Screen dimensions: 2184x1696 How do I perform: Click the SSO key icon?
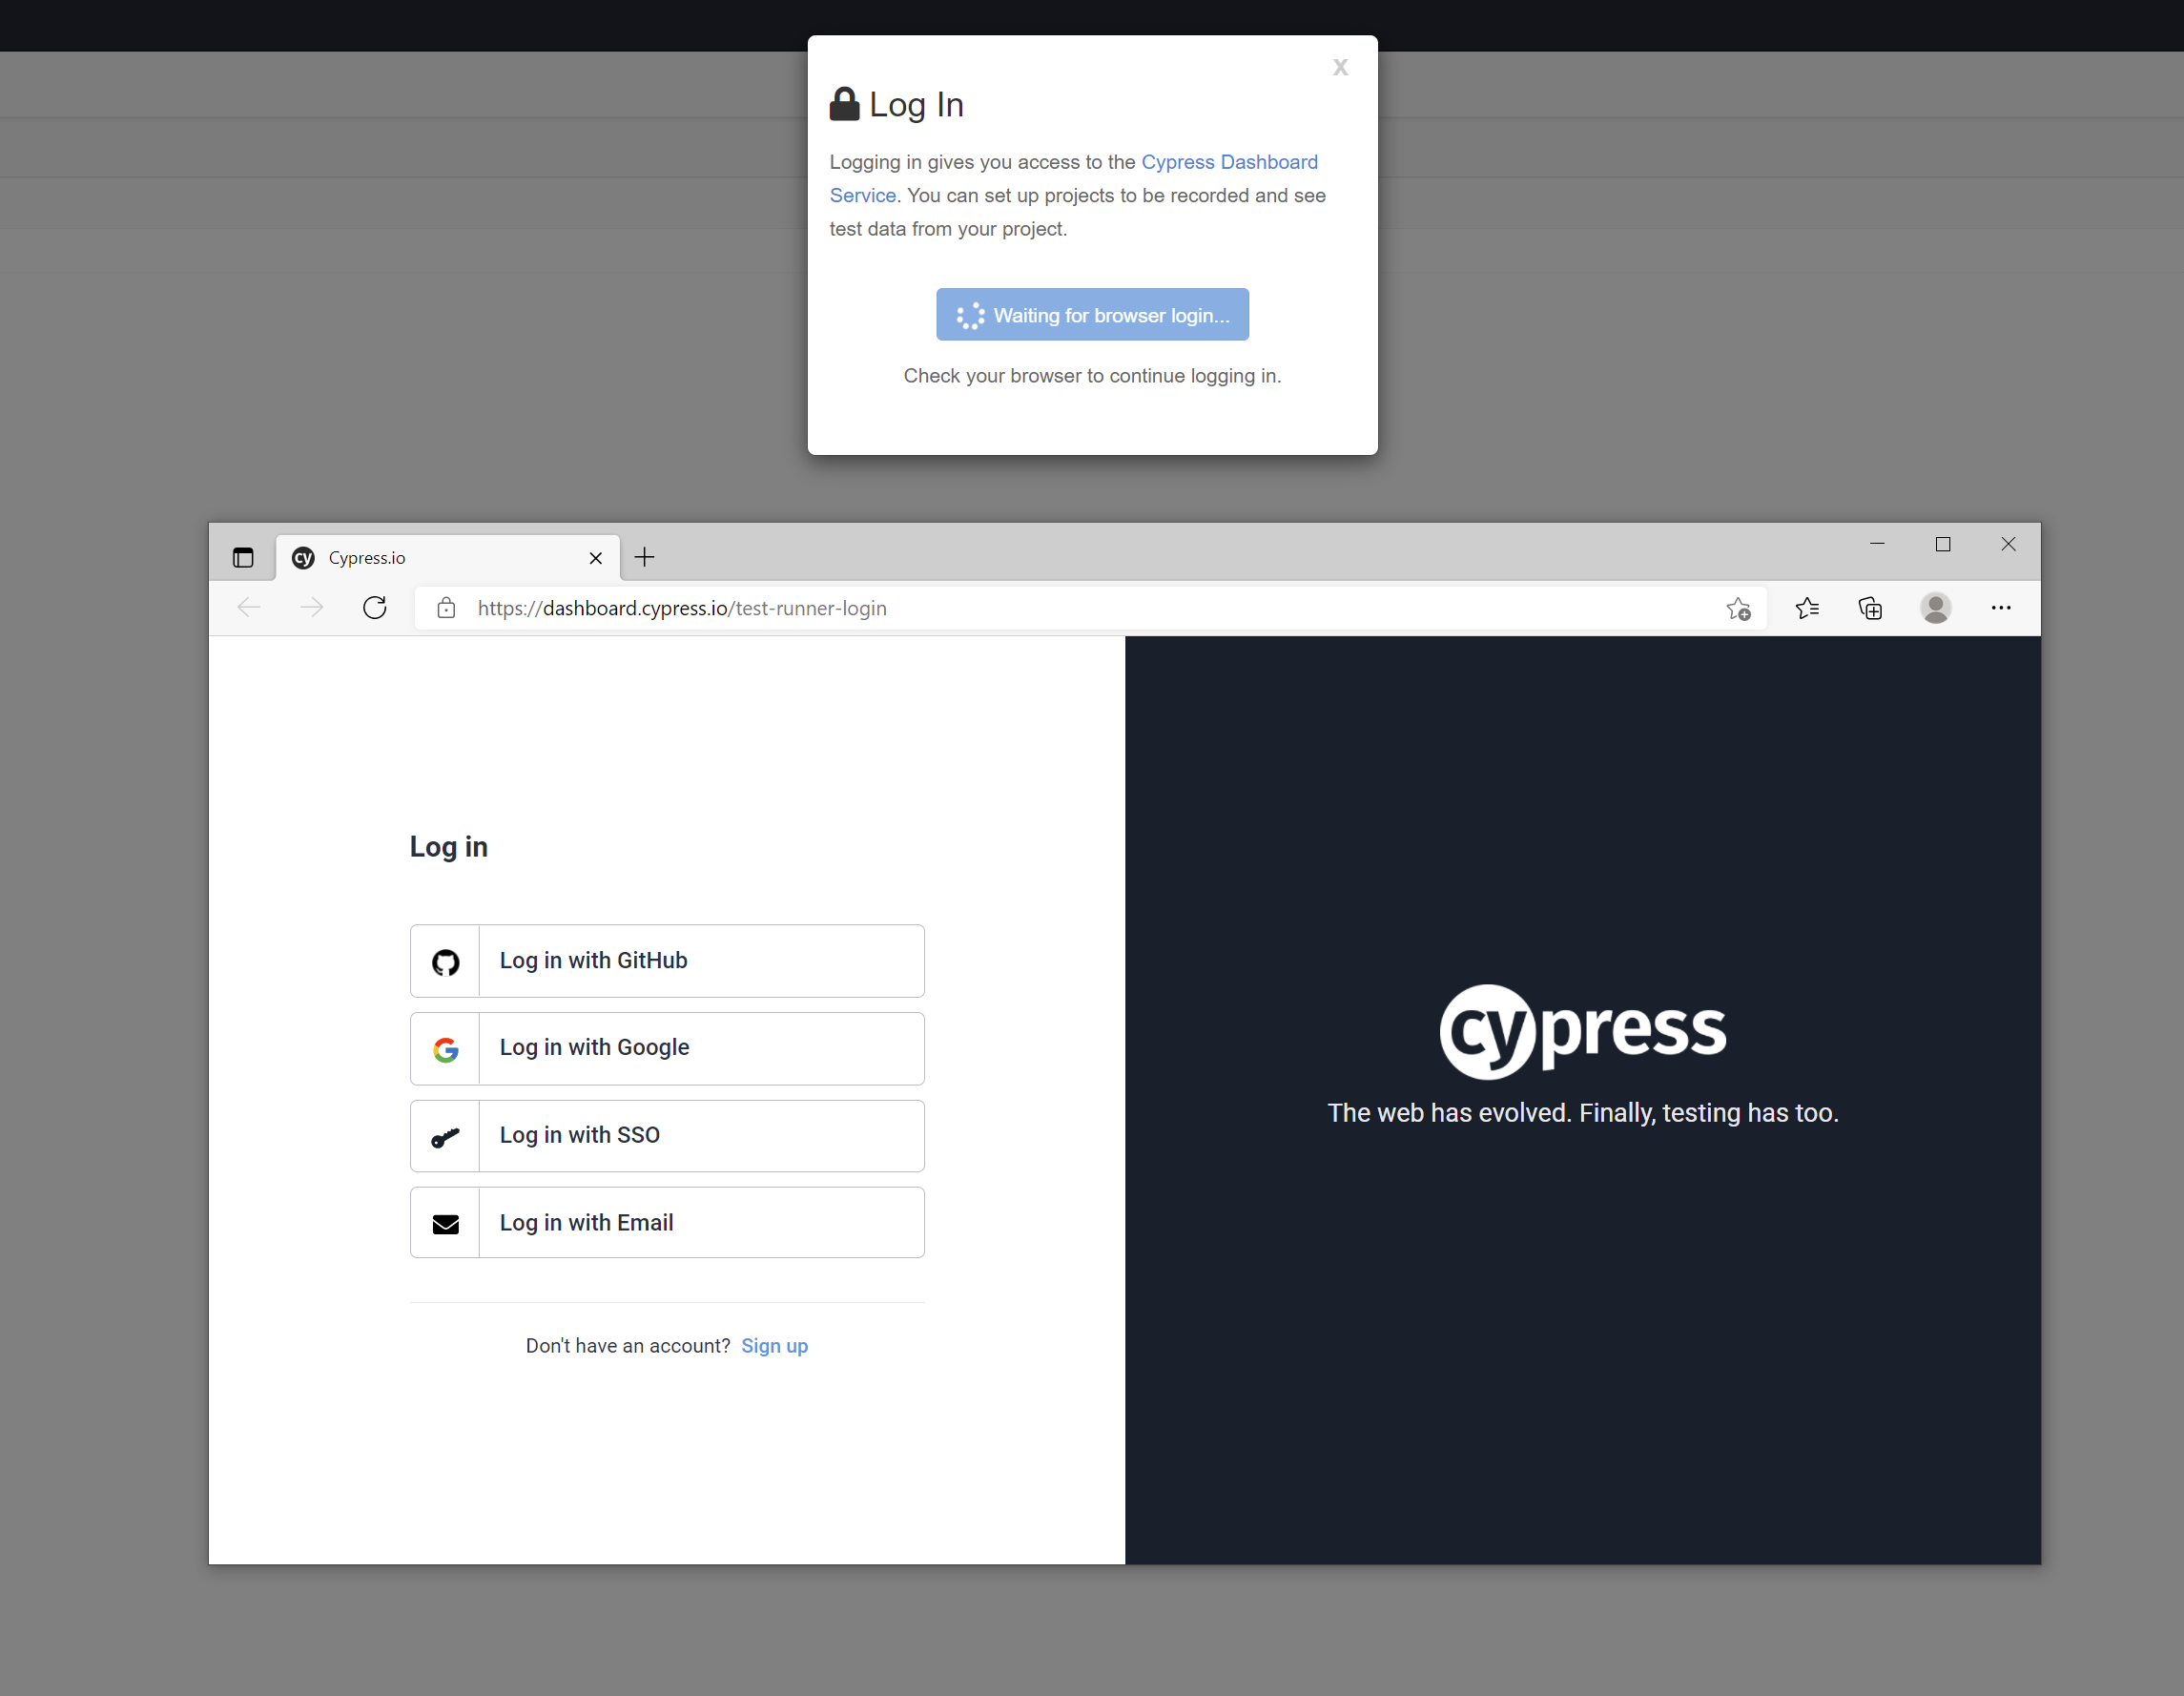point(445,1137)
